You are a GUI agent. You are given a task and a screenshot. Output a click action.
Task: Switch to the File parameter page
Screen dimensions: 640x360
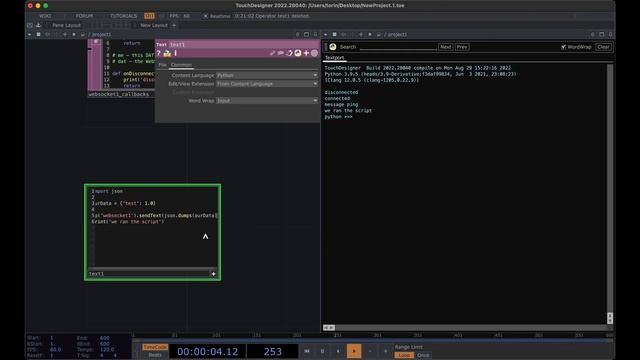click(162, 65)
